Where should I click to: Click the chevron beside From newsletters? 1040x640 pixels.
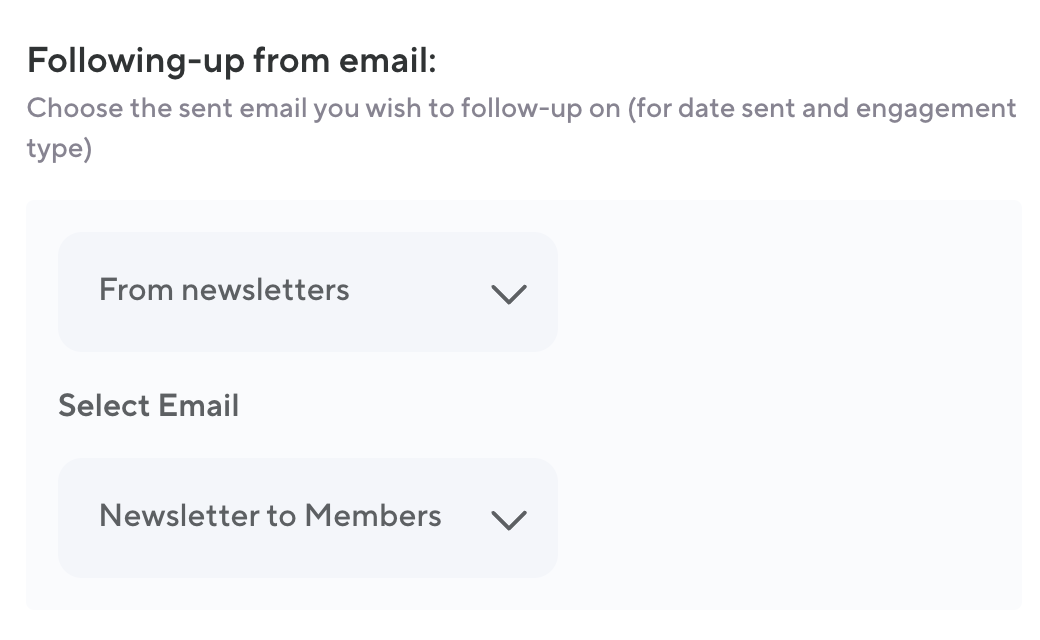(x=509, y=294)
